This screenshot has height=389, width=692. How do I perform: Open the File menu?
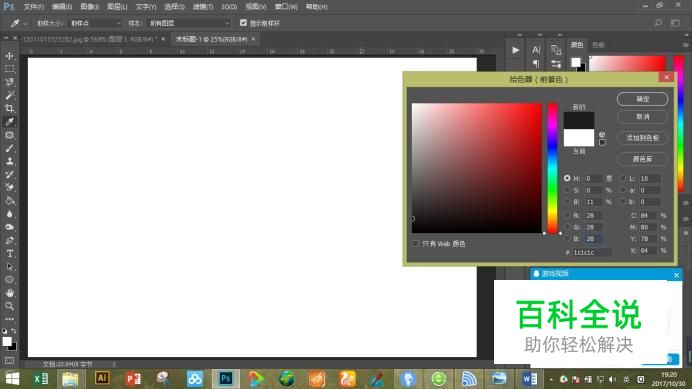34,7
